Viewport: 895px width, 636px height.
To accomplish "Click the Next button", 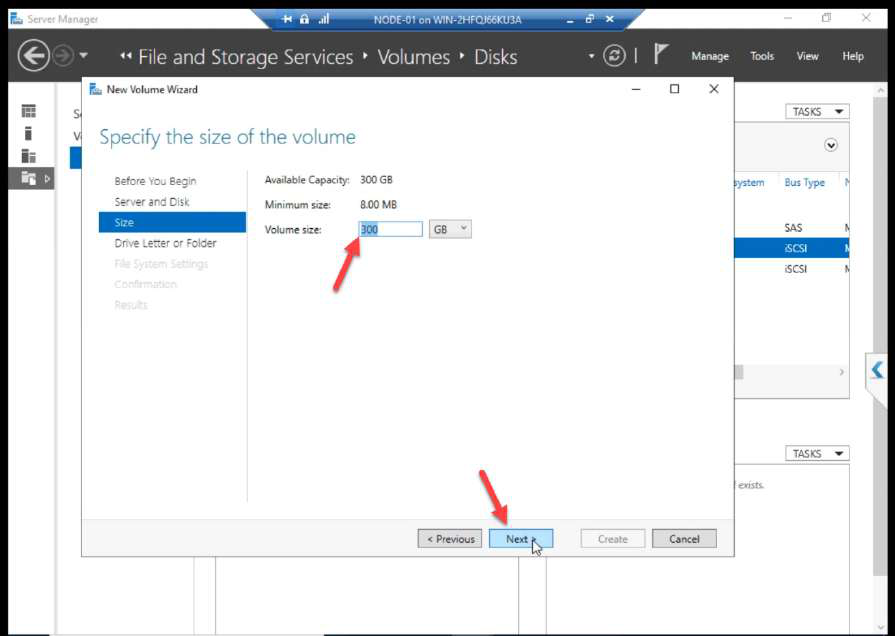I will [x=521, y=538].
